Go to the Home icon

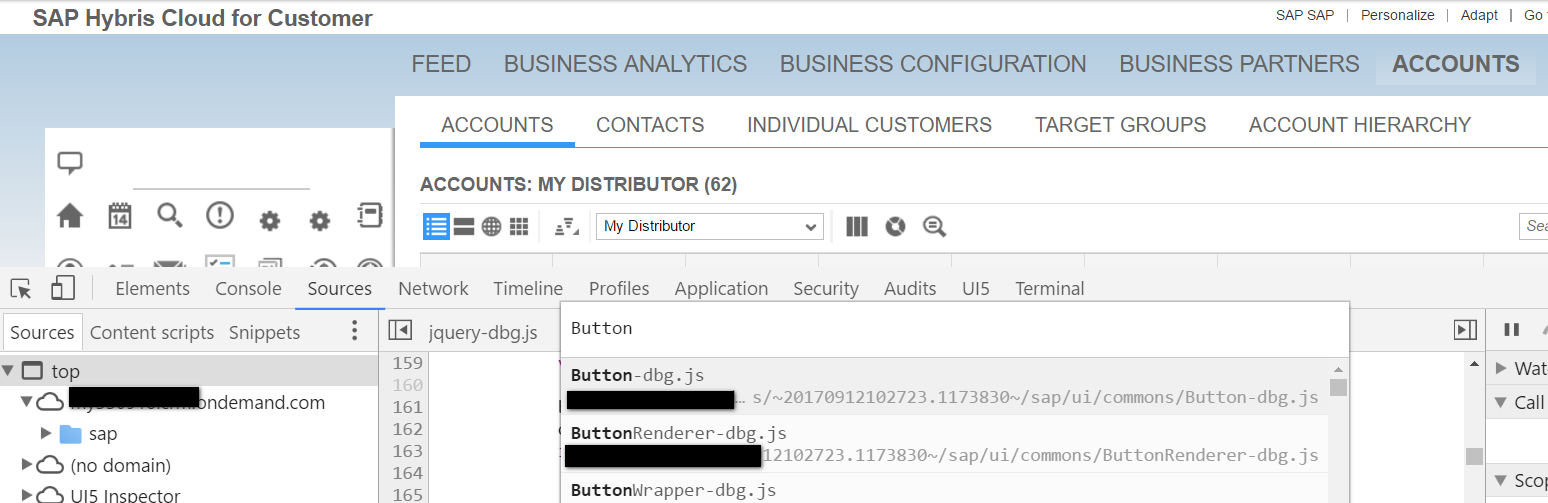pyautogui.click(x=70, y=216)
